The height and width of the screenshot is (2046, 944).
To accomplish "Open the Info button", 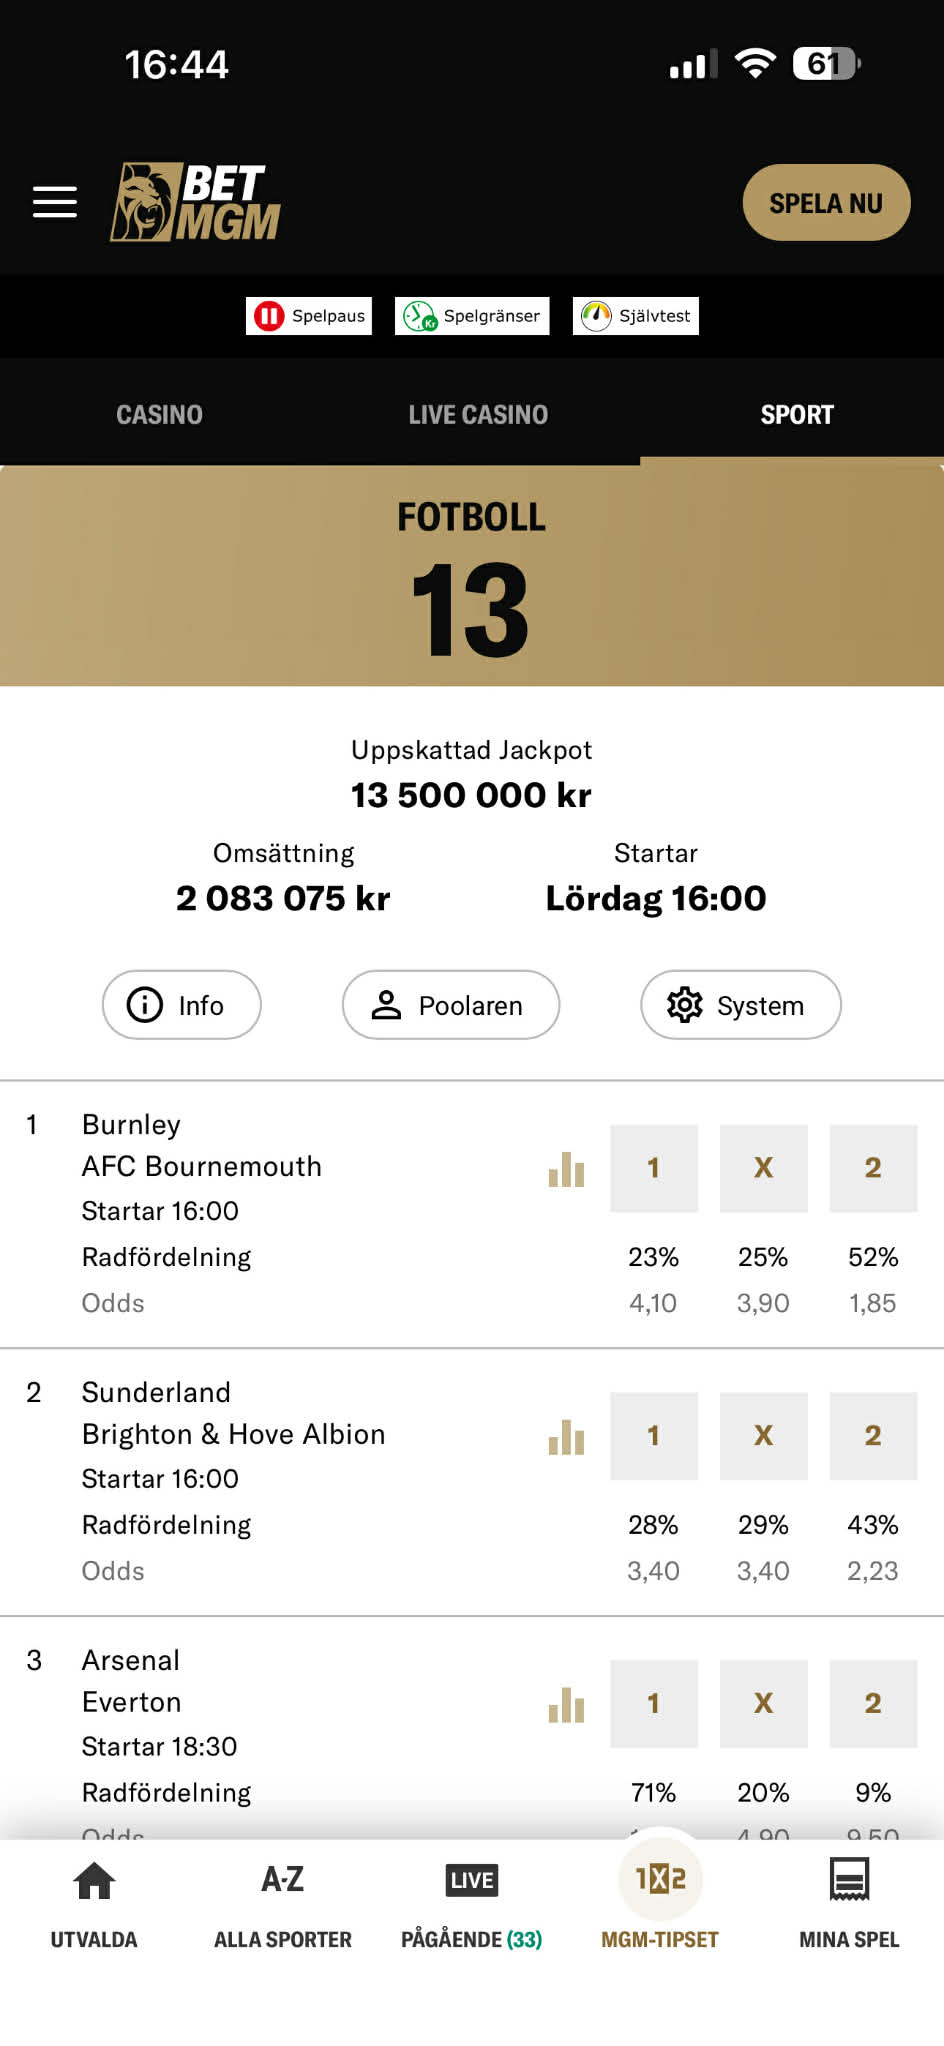I will point(182,1005).
